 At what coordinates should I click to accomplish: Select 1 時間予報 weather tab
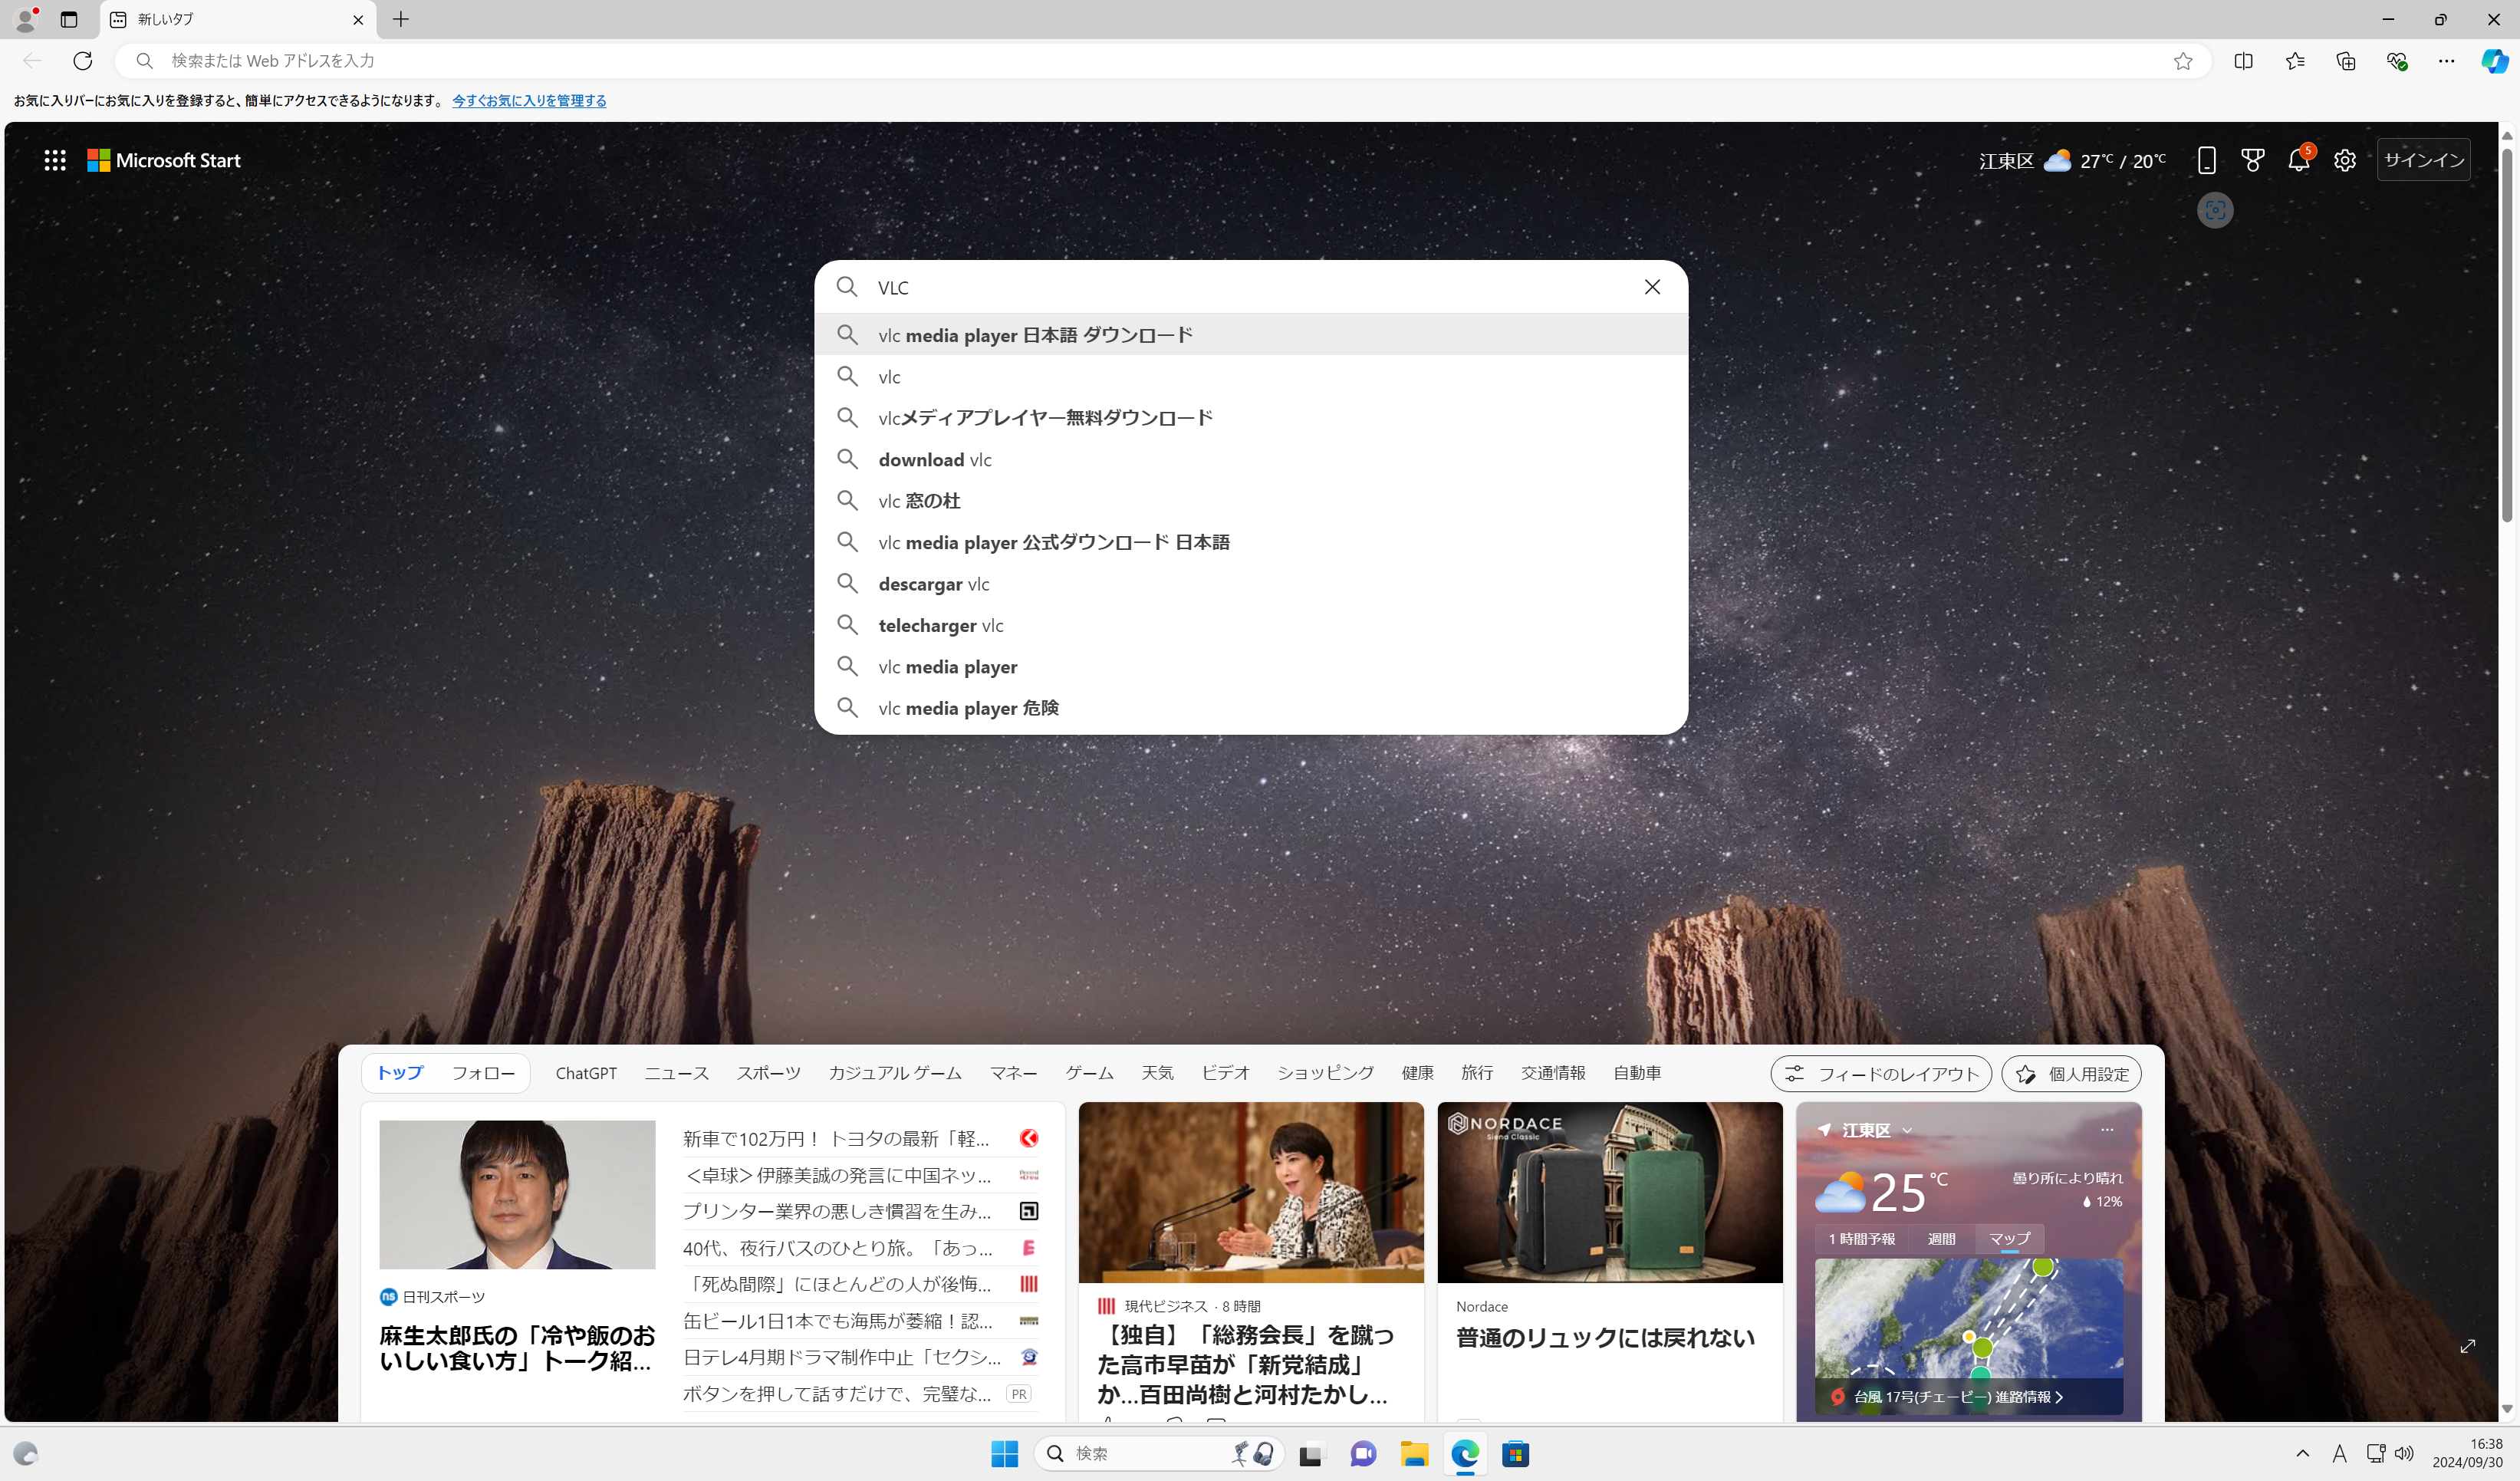click(1862, 1239)
